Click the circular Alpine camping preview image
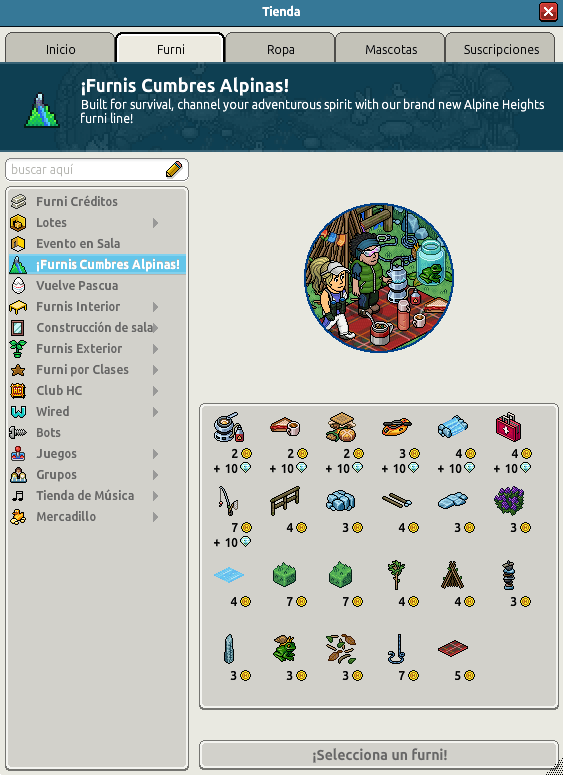The width and height of the screenshot is (563, 775). pos(379,278)
